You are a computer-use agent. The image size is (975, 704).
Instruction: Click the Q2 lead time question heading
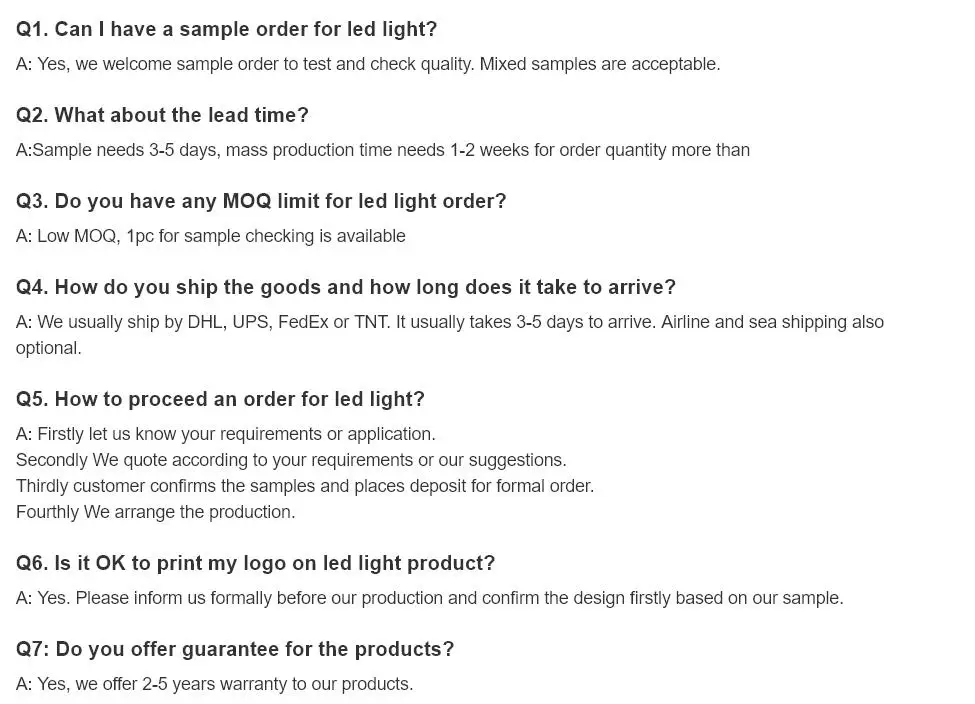click(162, 116)
